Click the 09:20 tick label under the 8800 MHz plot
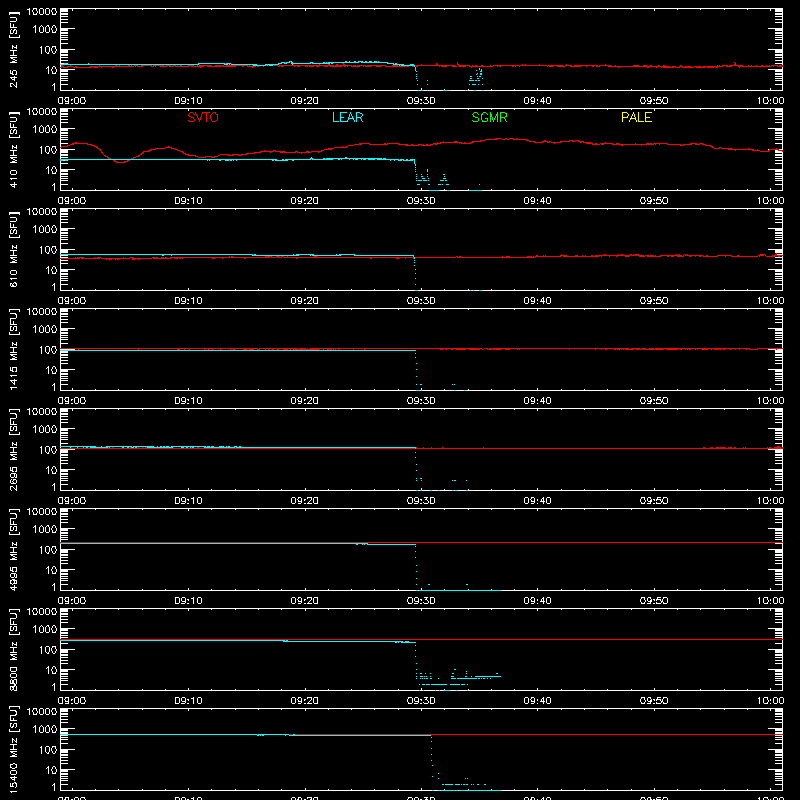Screen dimensions: 800x800 click(x=305, y=701)
